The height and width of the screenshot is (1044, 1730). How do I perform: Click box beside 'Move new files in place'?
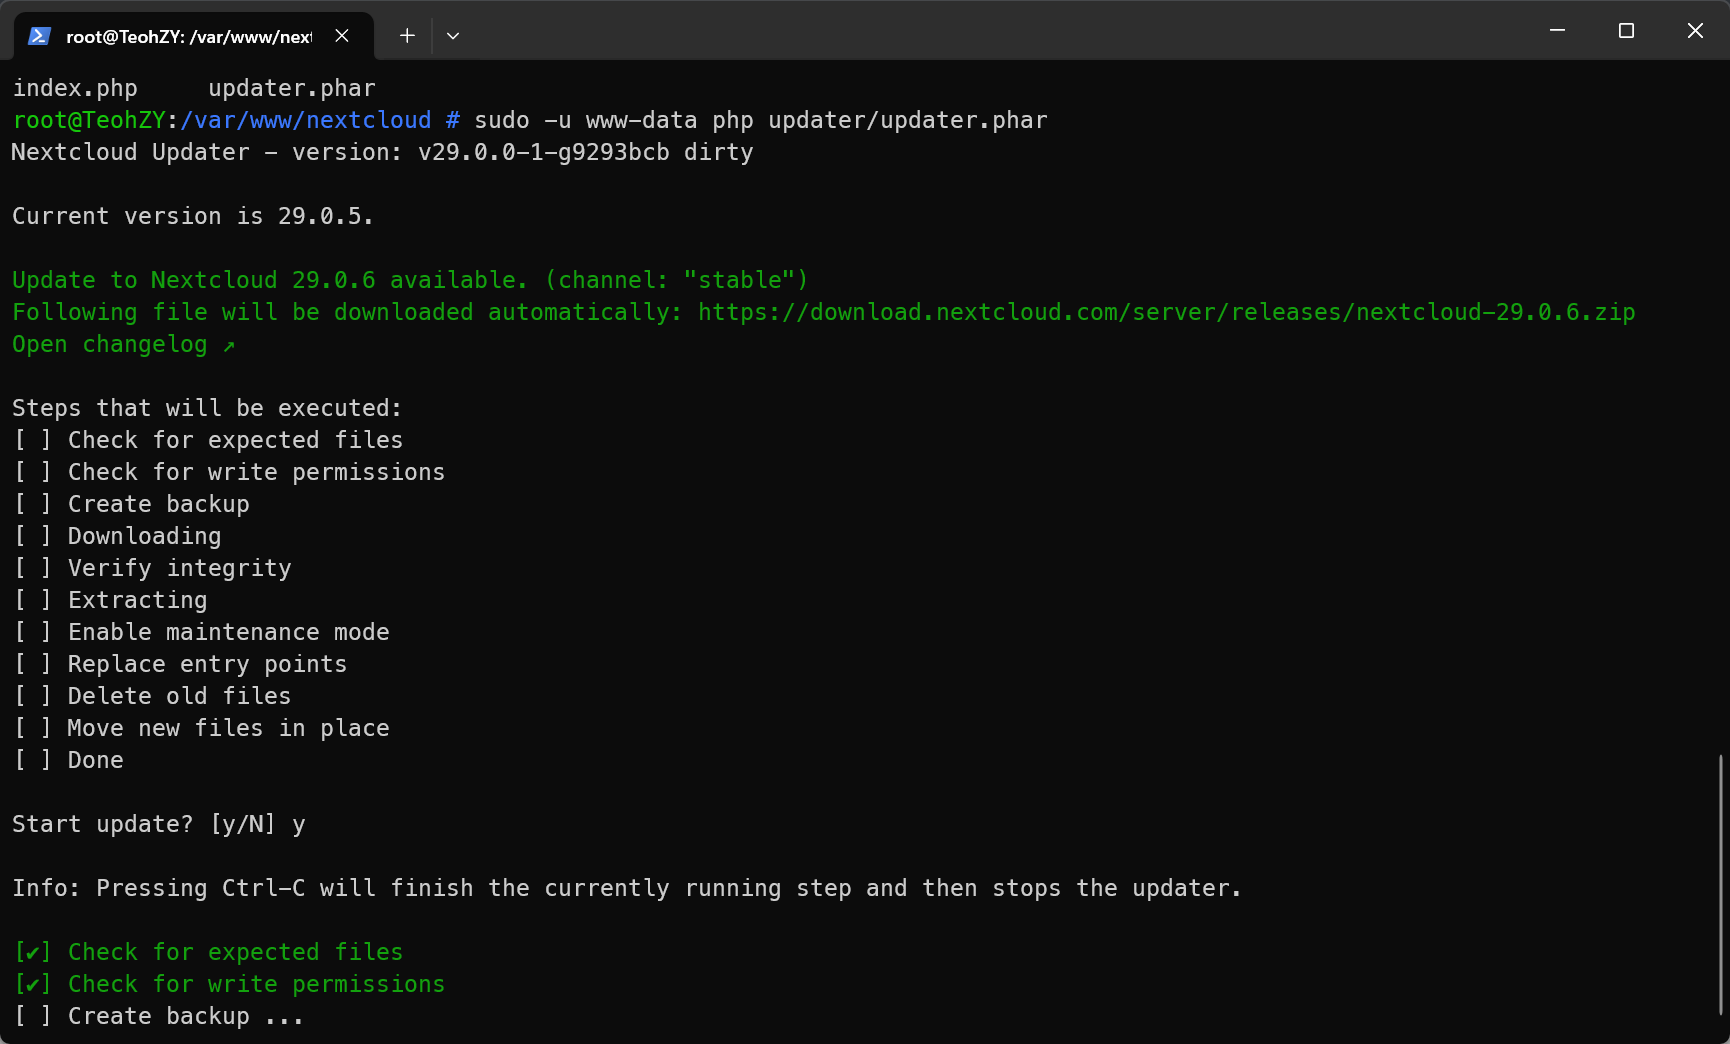pos(33,728)
